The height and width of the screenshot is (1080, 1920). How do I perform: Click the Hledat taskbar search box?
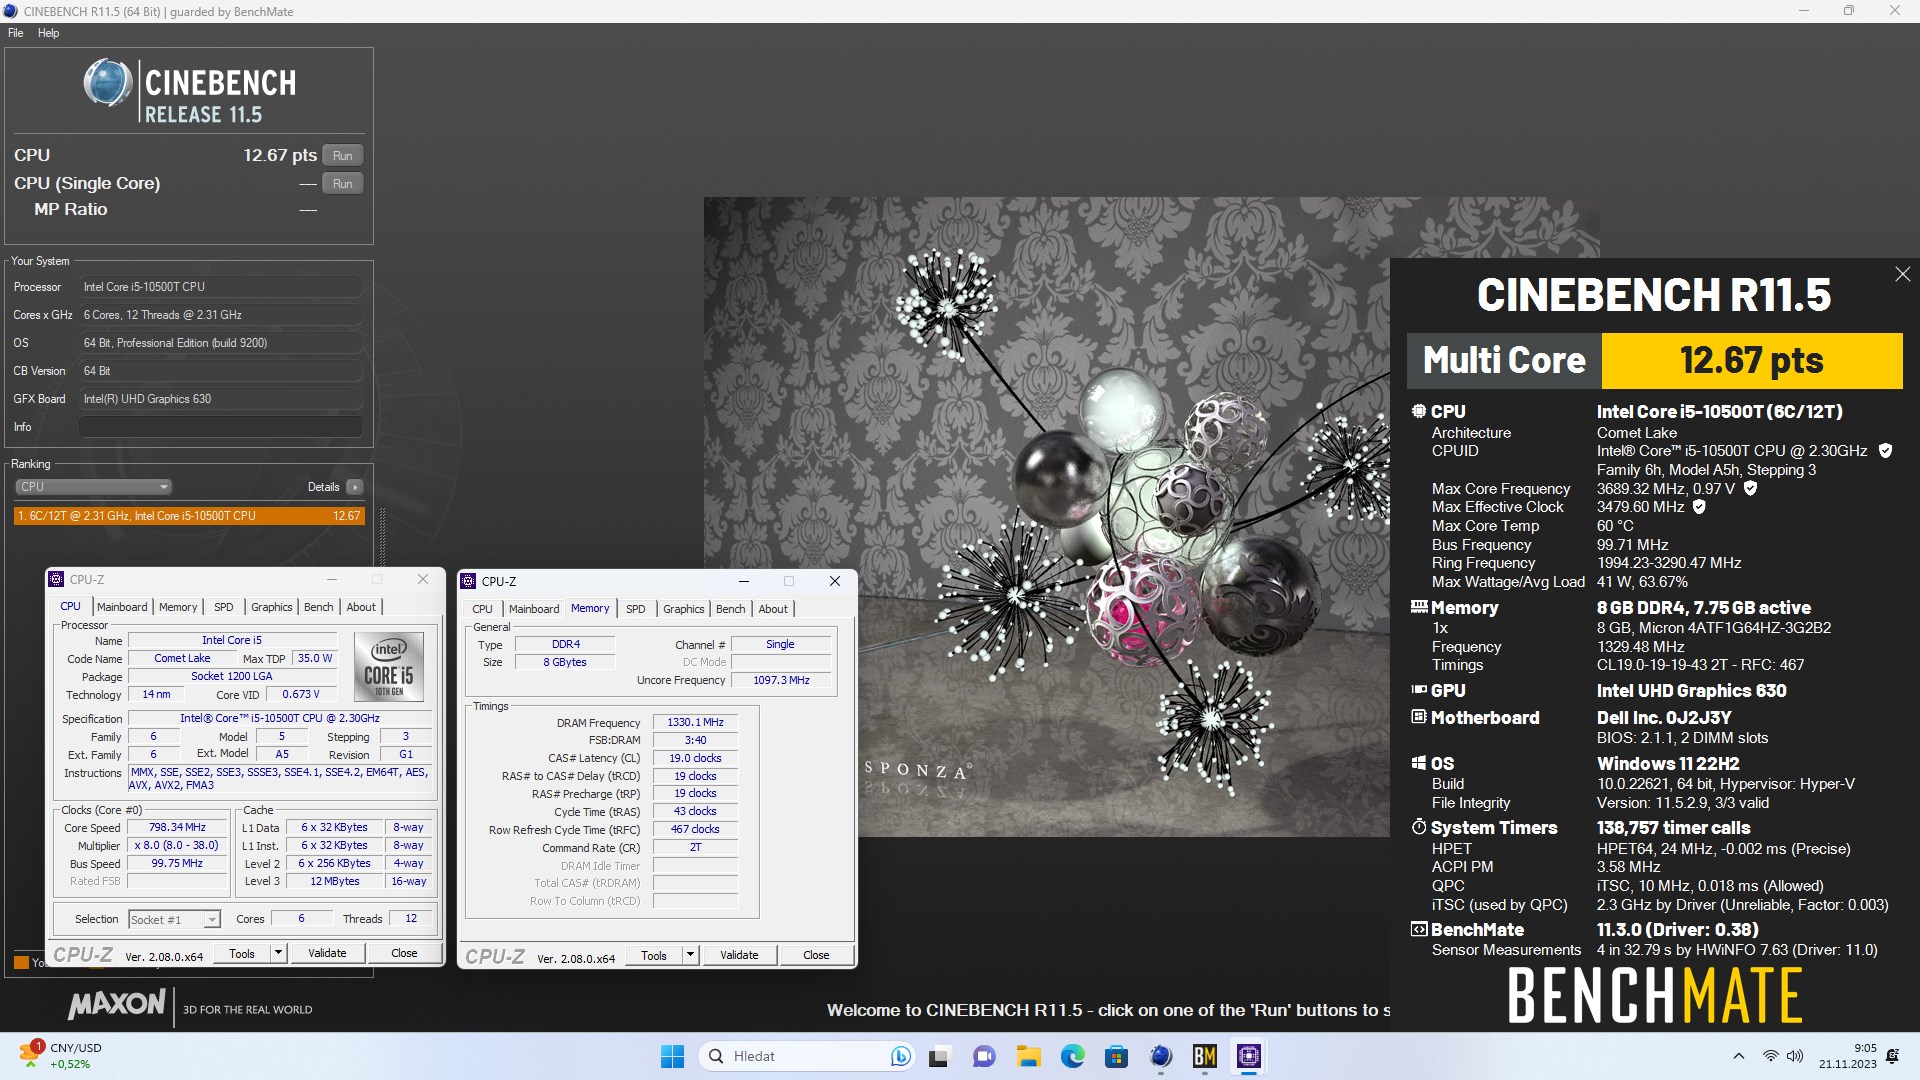[807, 1056]
